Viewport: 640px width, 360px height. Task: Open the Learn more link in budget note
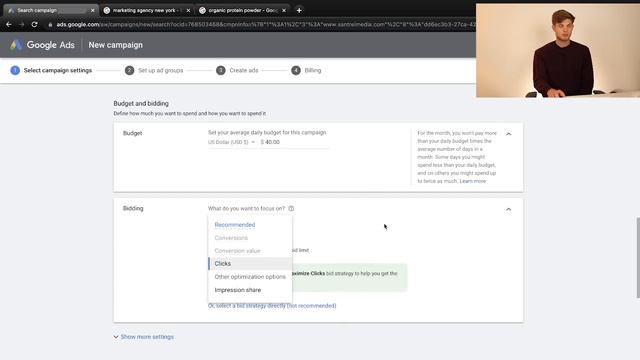(473, 181)
